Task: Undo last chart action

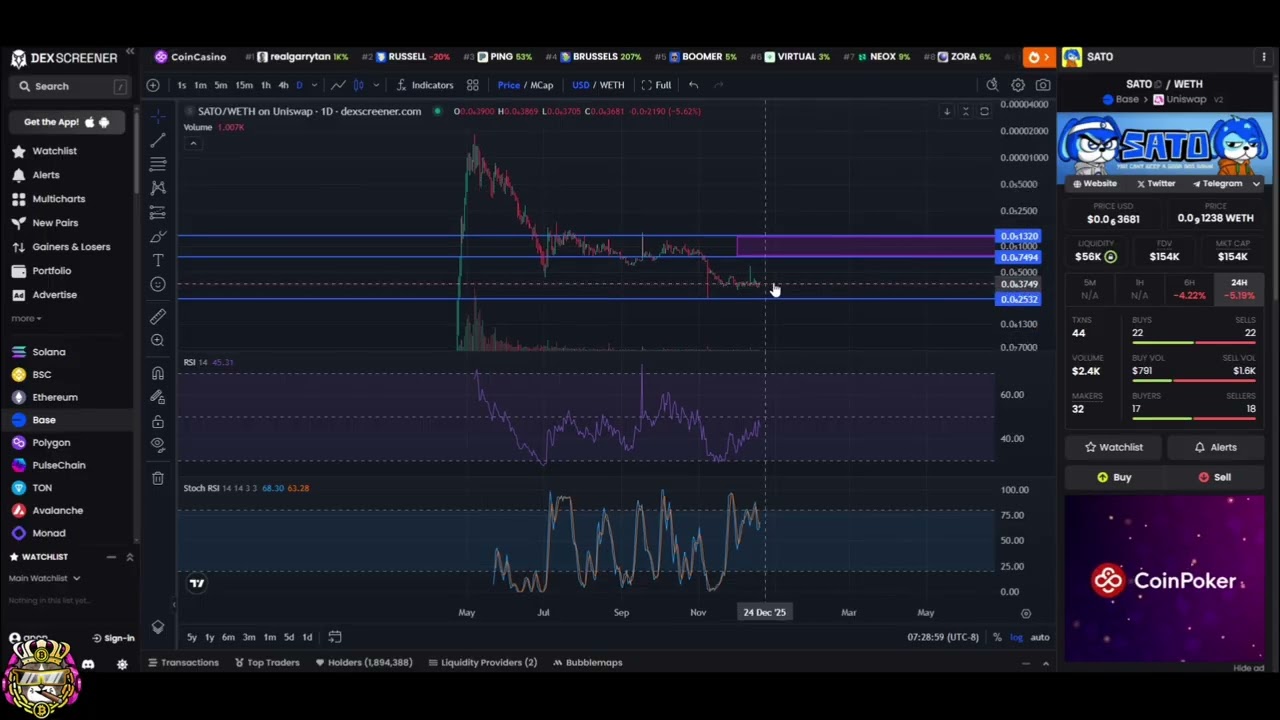Action: [x=693, y=85]
